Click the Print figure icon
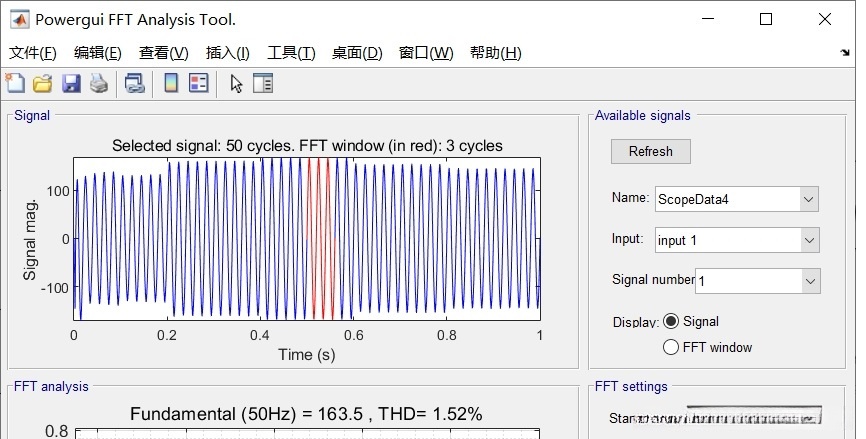 click(x=99, y=84)
